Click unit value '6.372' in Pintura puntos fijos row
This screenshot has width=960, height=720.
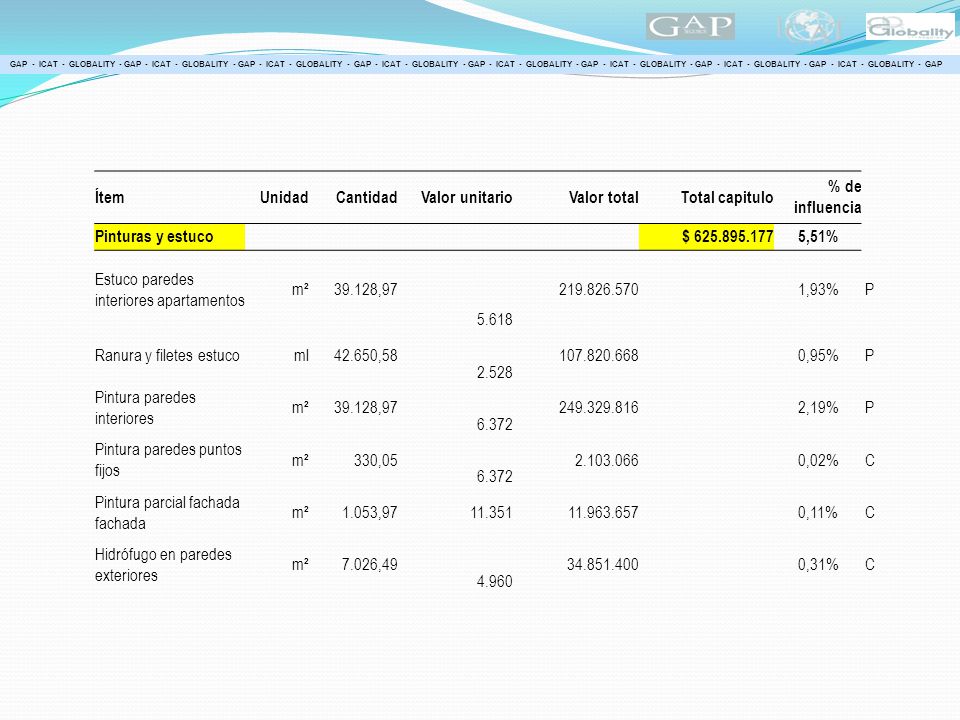(x=495, y=477)
